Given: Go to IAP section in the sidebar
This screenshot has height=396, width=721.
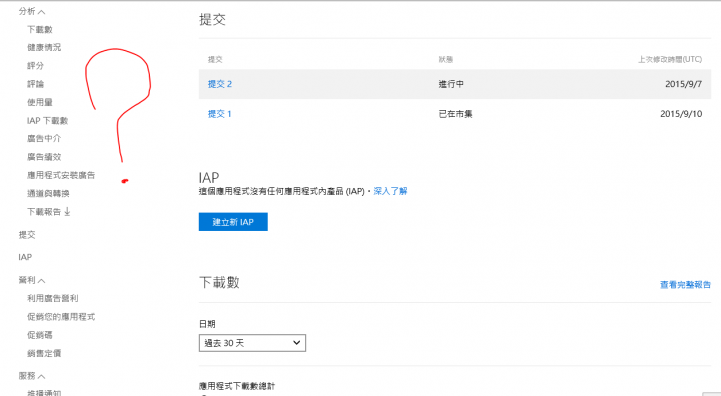Looking at the screenshot, I should 25,257.
